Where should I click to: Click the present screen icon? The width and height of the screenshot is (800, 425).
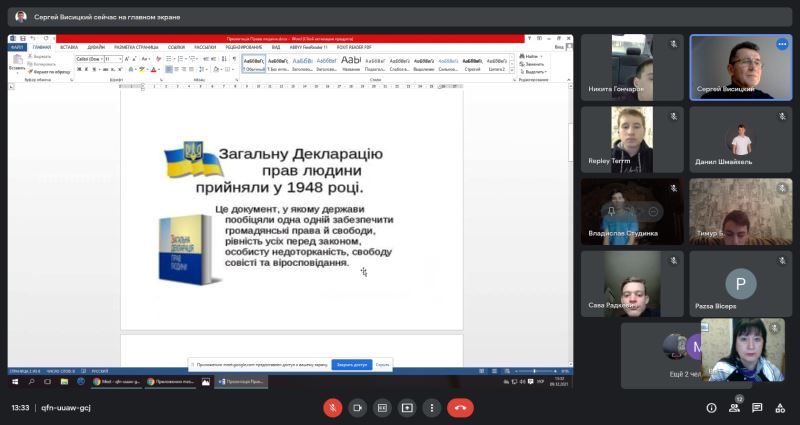click(407, 408)
